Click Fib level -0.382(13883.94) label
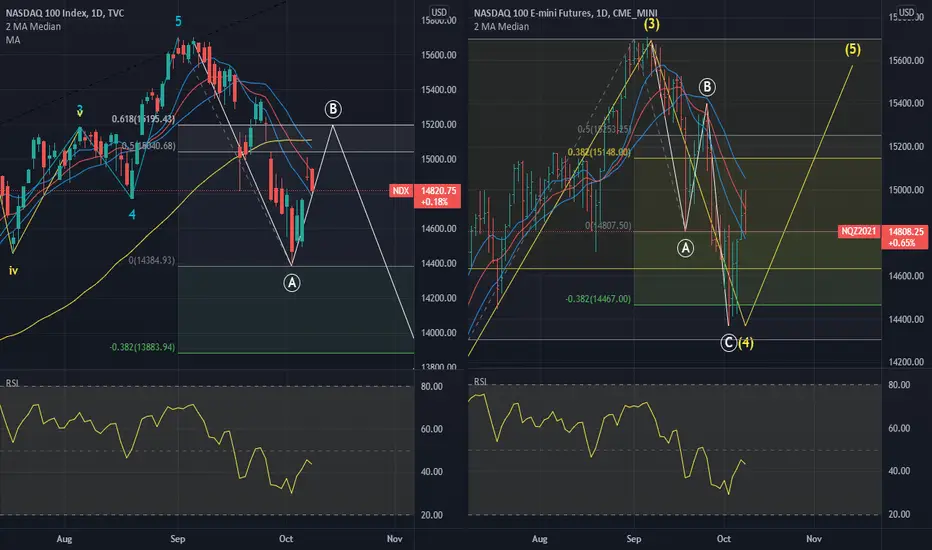The height and width of the screenshot is (550, 932). click(142, 347)
